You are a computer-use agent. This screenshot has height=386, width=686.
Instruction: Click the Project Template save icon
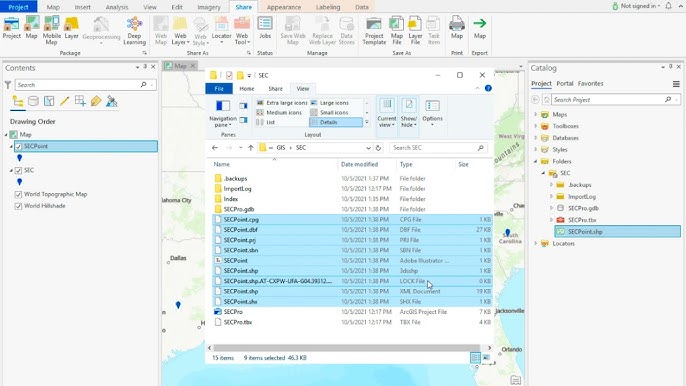pos(374,31)
